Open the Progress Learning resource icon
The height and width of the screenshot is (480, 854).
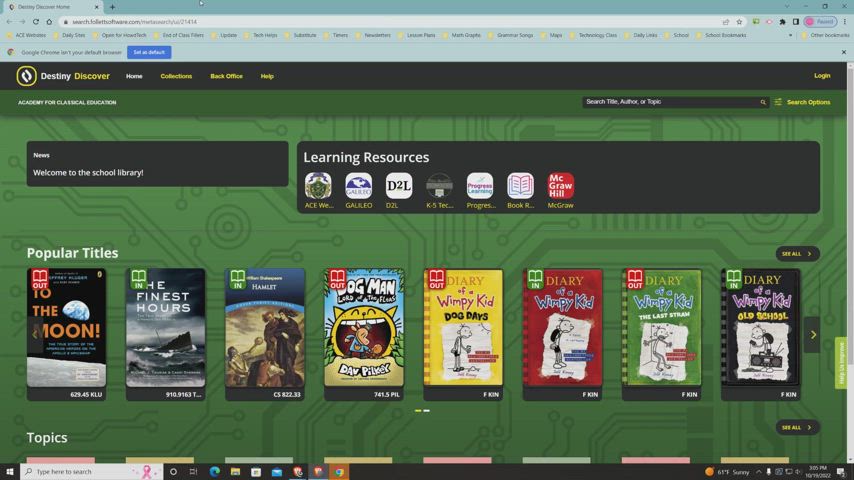point(480,186)
